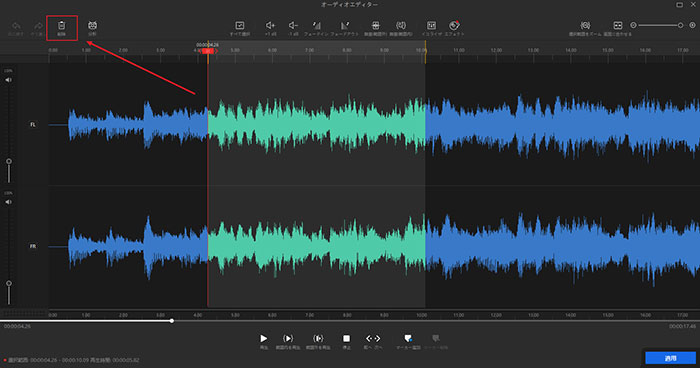This screenshot has width=700, height=368.
Task: Decrease volume with the -1 dB icon
Action: pos(293,25)
